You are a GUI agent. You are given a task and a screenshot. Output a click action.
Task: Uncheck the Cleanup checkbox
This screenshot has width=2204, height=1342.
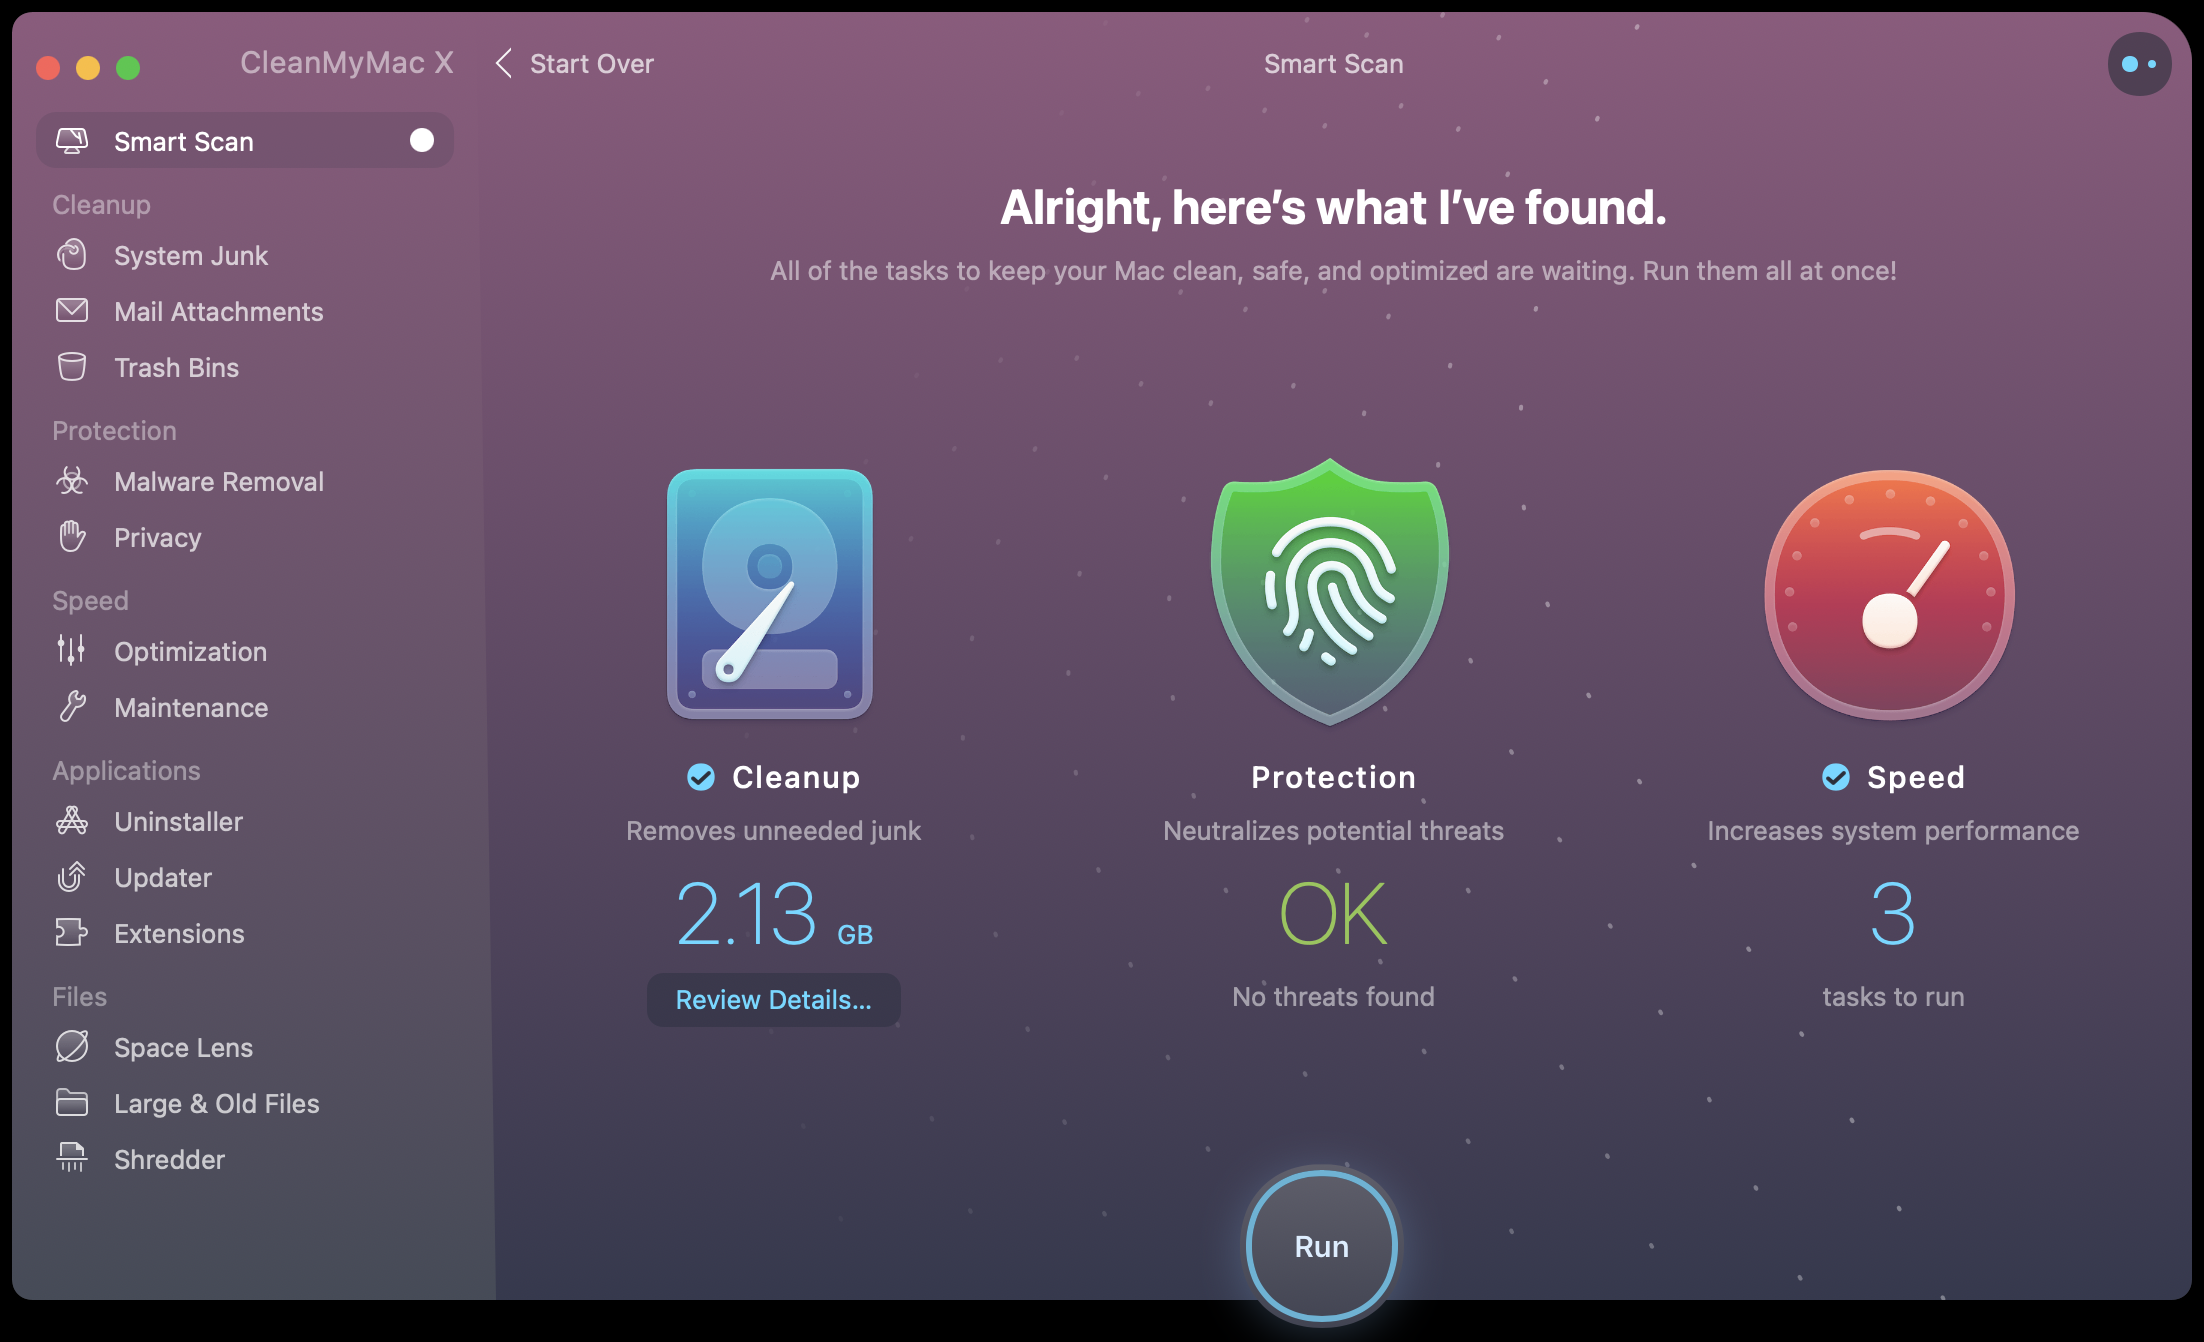(x=701, y=777)
